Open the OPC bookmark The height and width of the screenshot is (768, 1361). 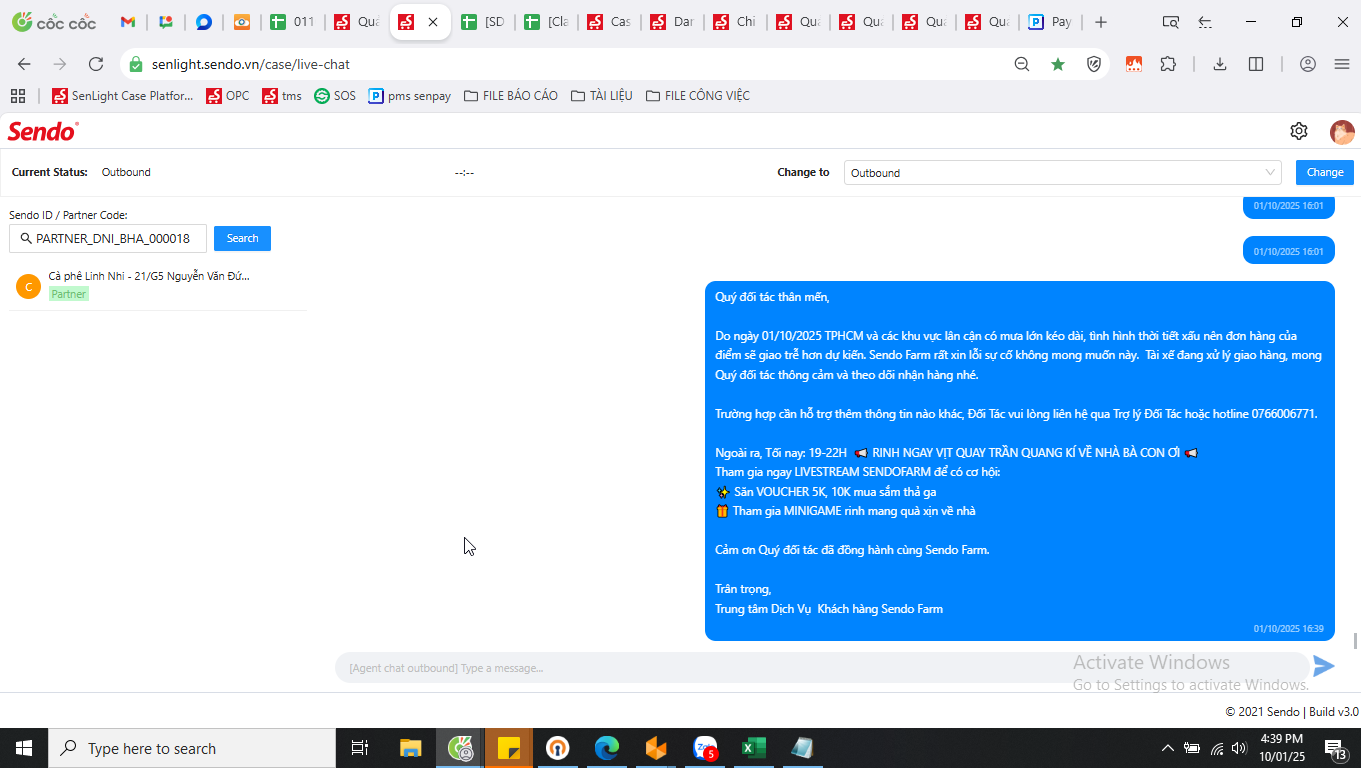tap(228, 96)
